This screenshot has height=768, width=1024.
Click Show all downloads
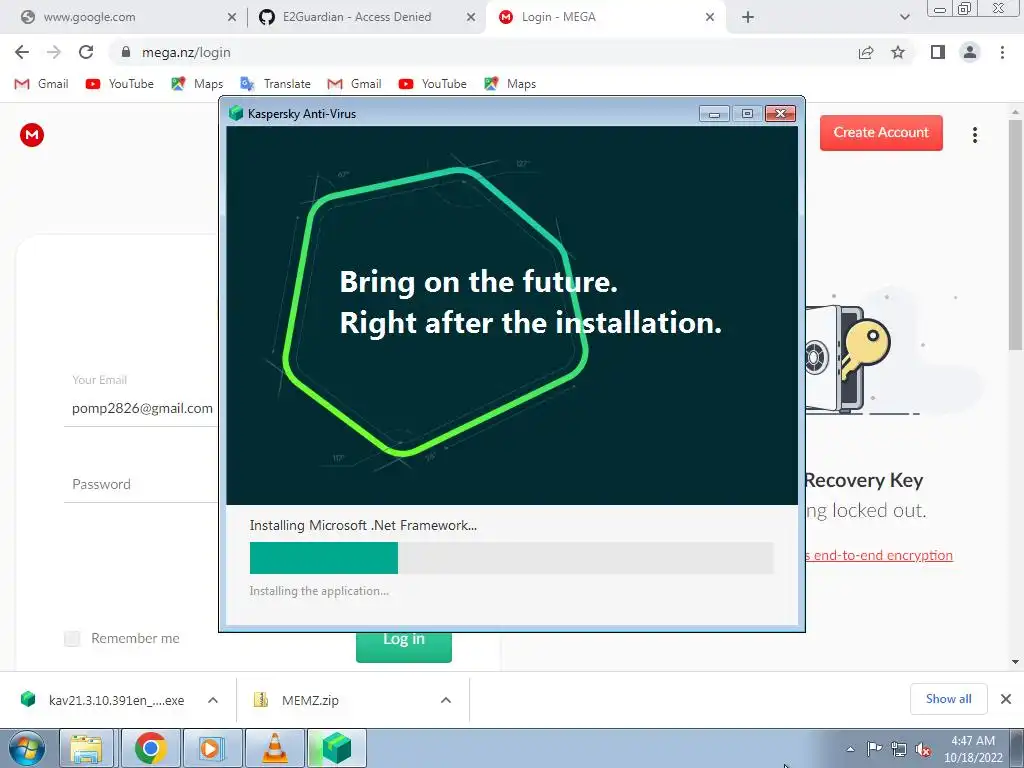click(x=948, y=699)
